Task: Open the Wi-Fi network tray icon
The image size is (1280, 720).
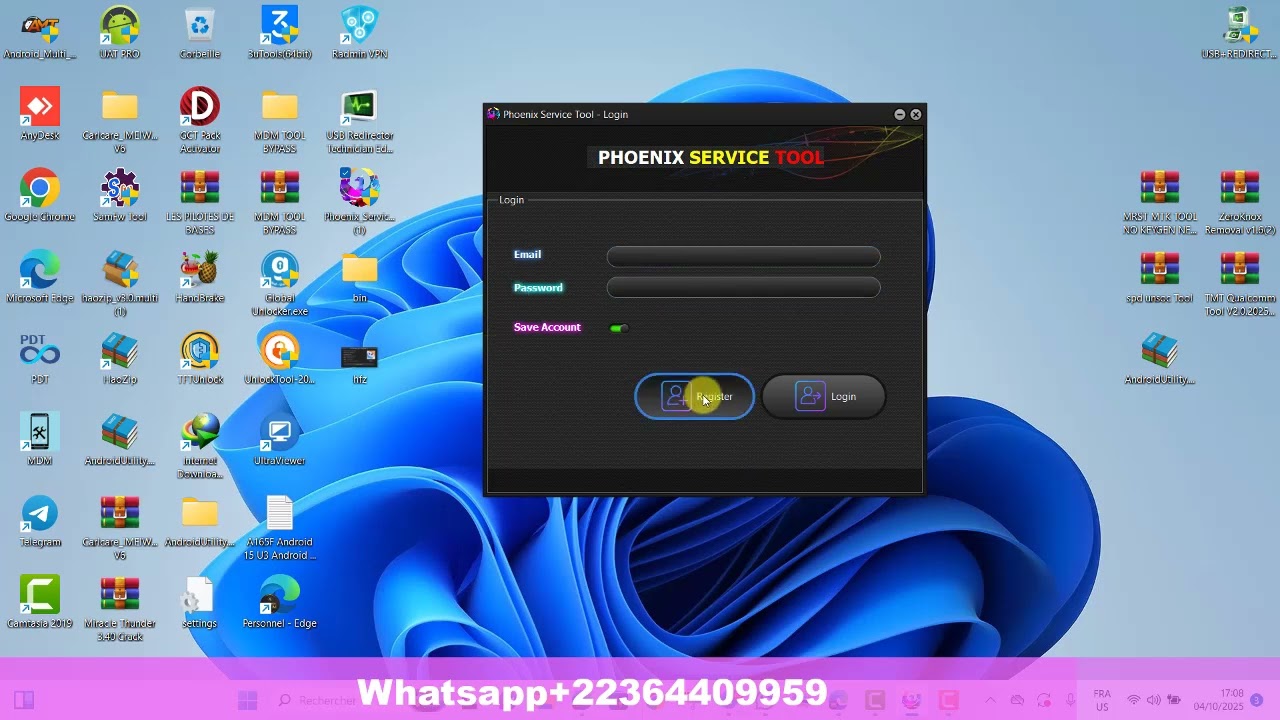Action: click(1134, 700)
